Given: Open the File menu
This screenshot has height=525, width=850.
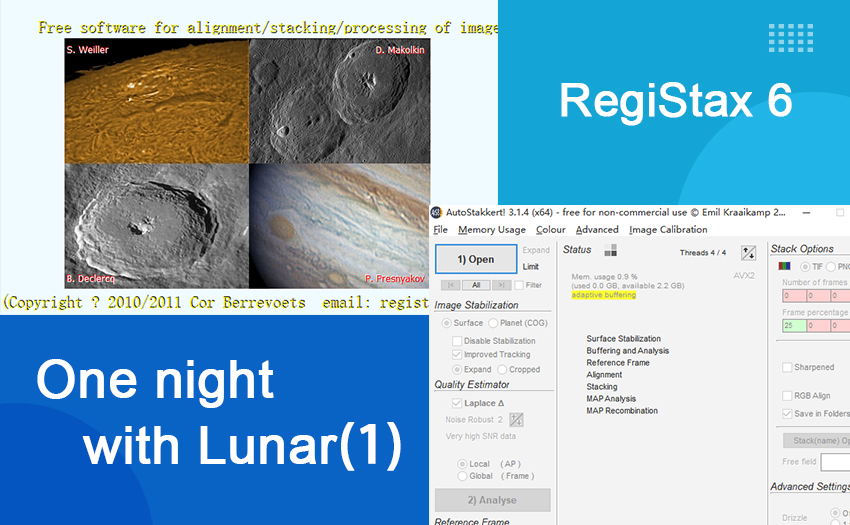Looking at the screenshot, I should click(440, 229).
